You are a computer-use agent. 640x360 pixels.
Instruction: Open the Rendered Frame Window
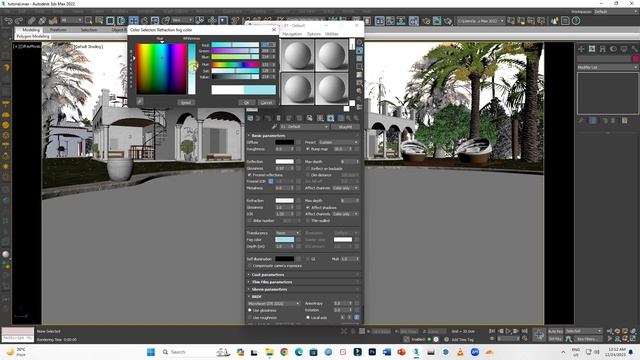[437, 20]
